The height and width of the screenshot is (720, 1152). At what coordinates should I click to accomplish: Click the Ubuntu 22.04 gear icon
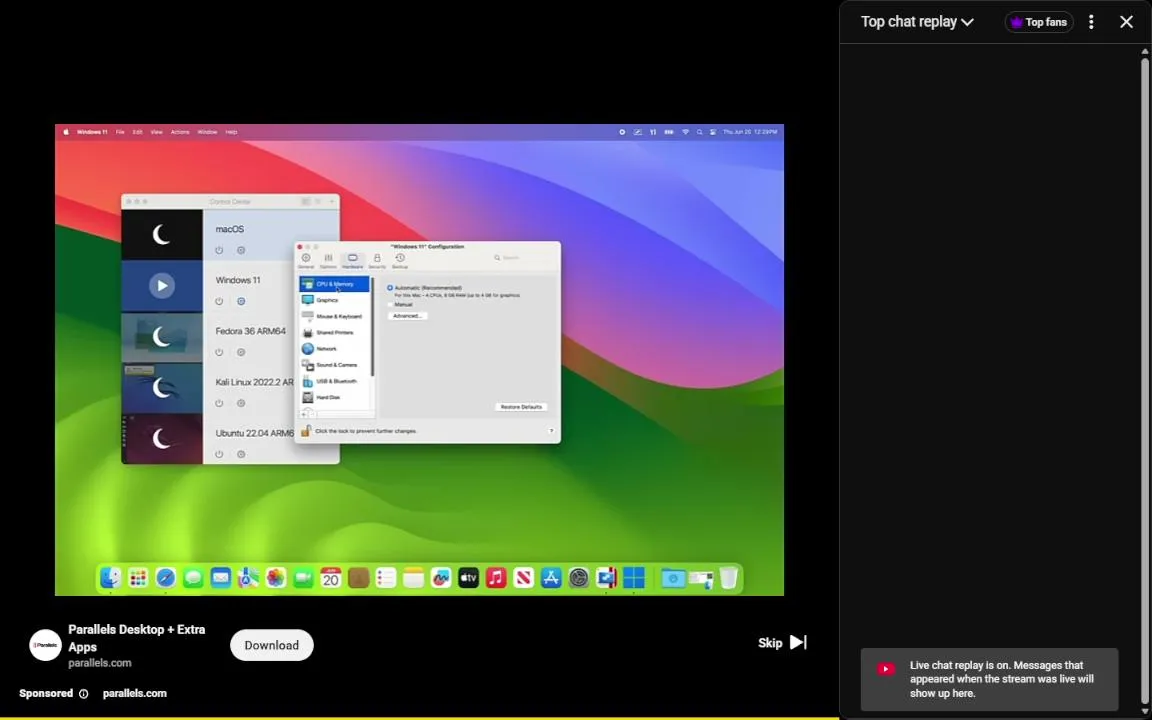tap(241, 454)
